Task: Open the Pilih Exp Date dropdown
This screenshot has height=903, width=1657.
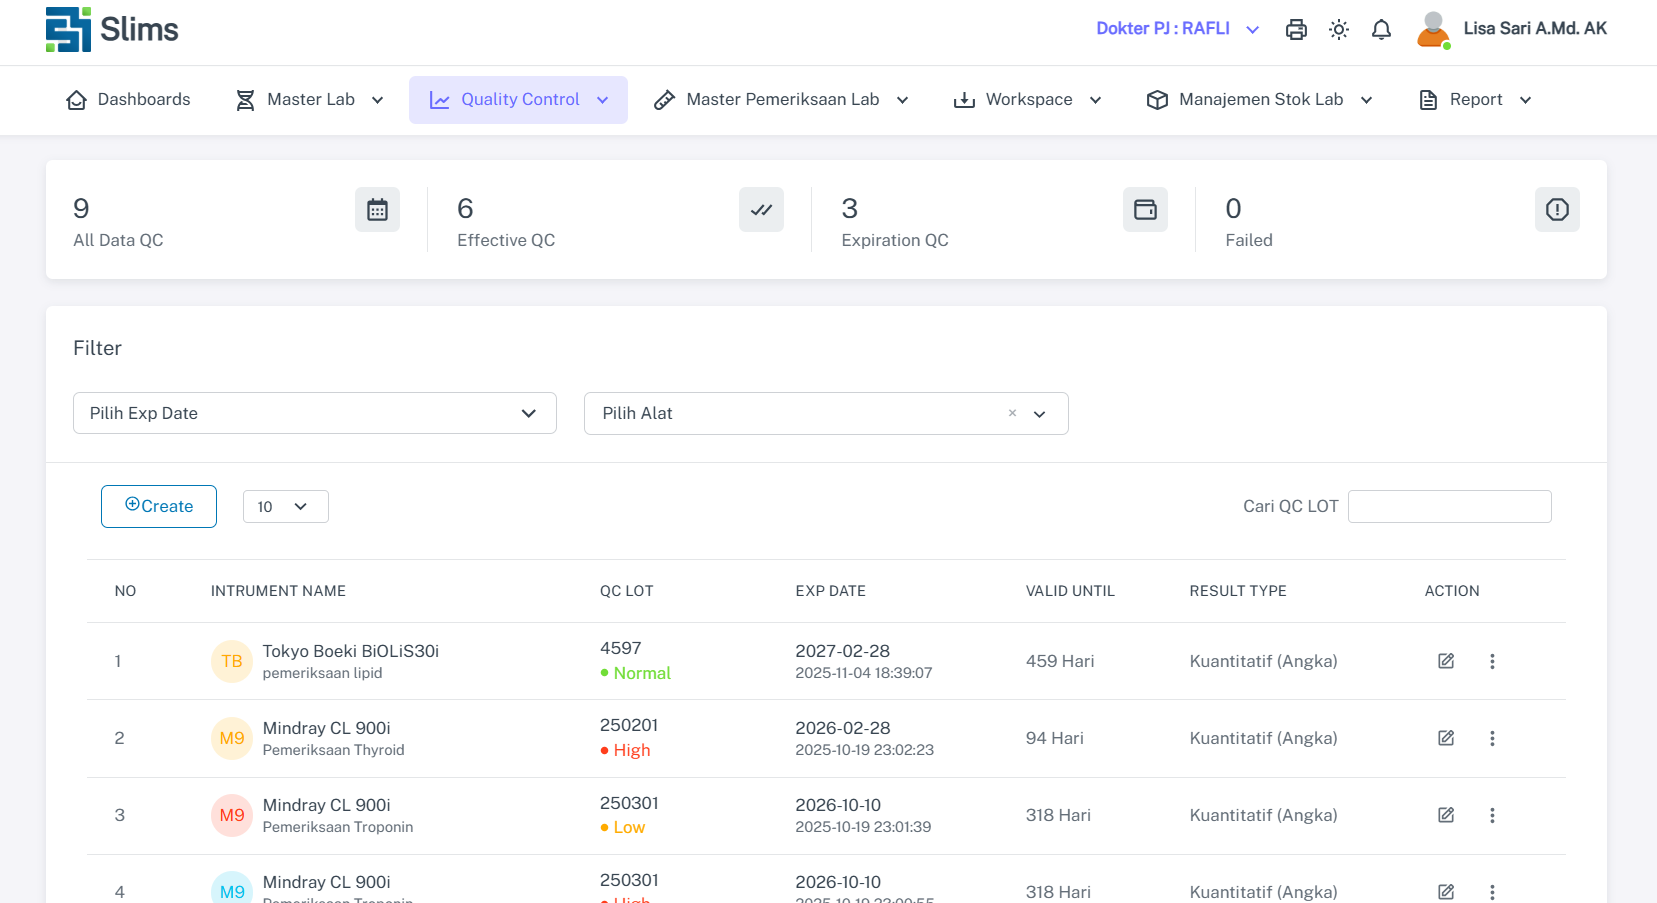Action: pos(315,413)
